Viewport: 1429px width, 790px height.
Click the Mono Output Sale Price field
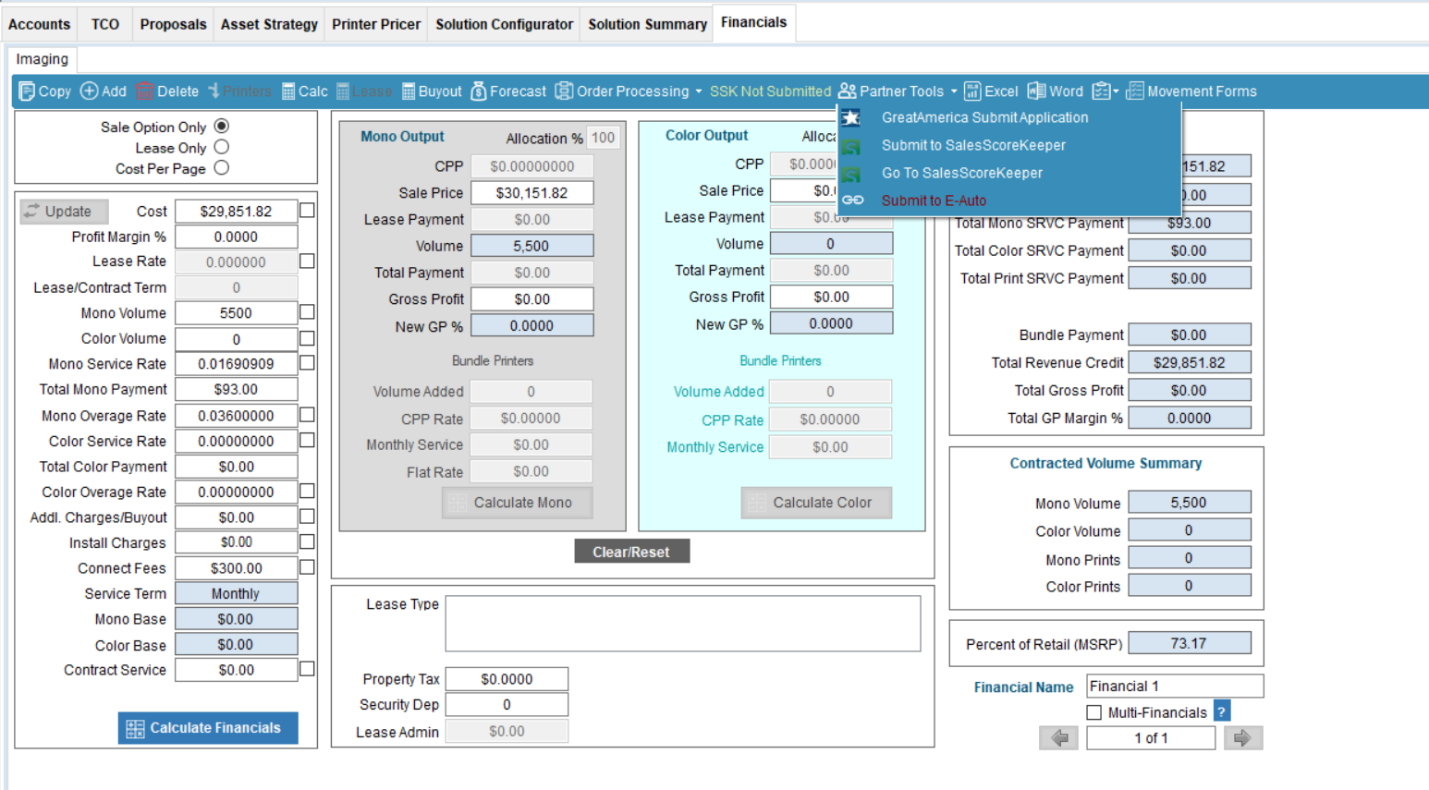click(x=532, y=192)
